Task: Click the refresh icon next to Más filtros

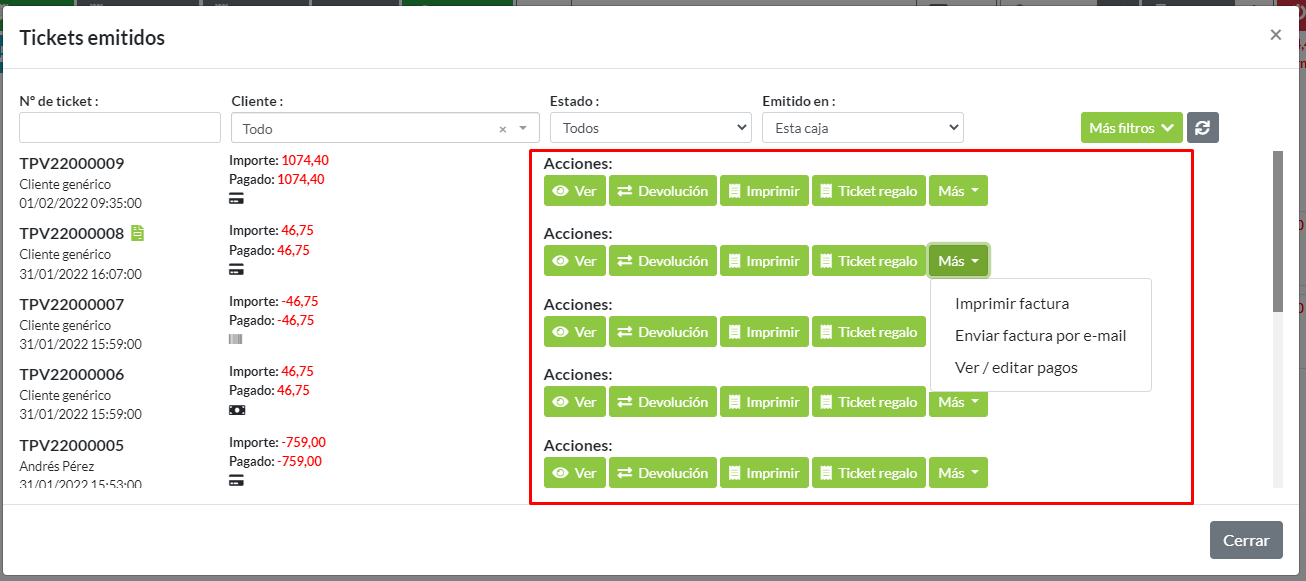Action: pos(1202,128)
